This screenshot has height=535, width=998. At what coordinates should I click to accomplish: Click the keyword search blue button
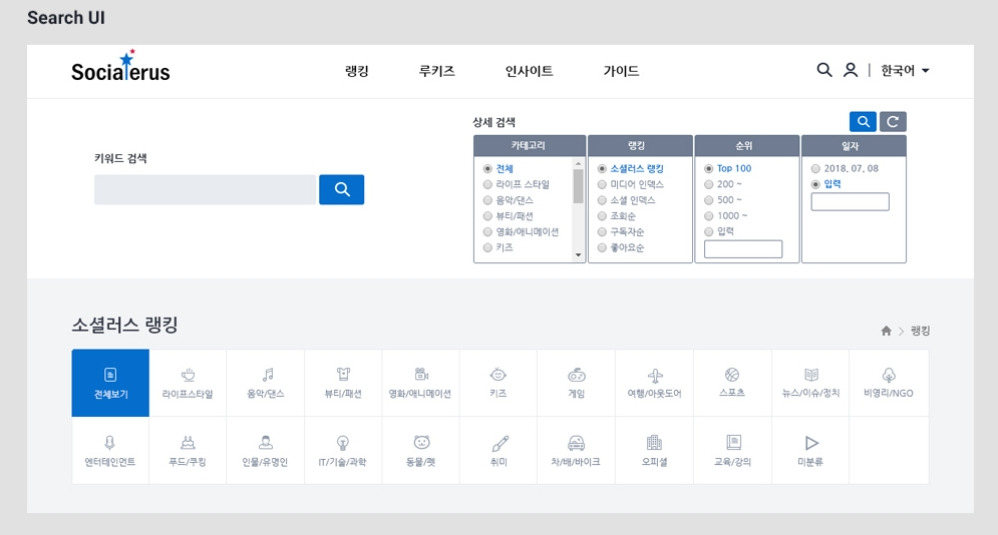(342, 190)
